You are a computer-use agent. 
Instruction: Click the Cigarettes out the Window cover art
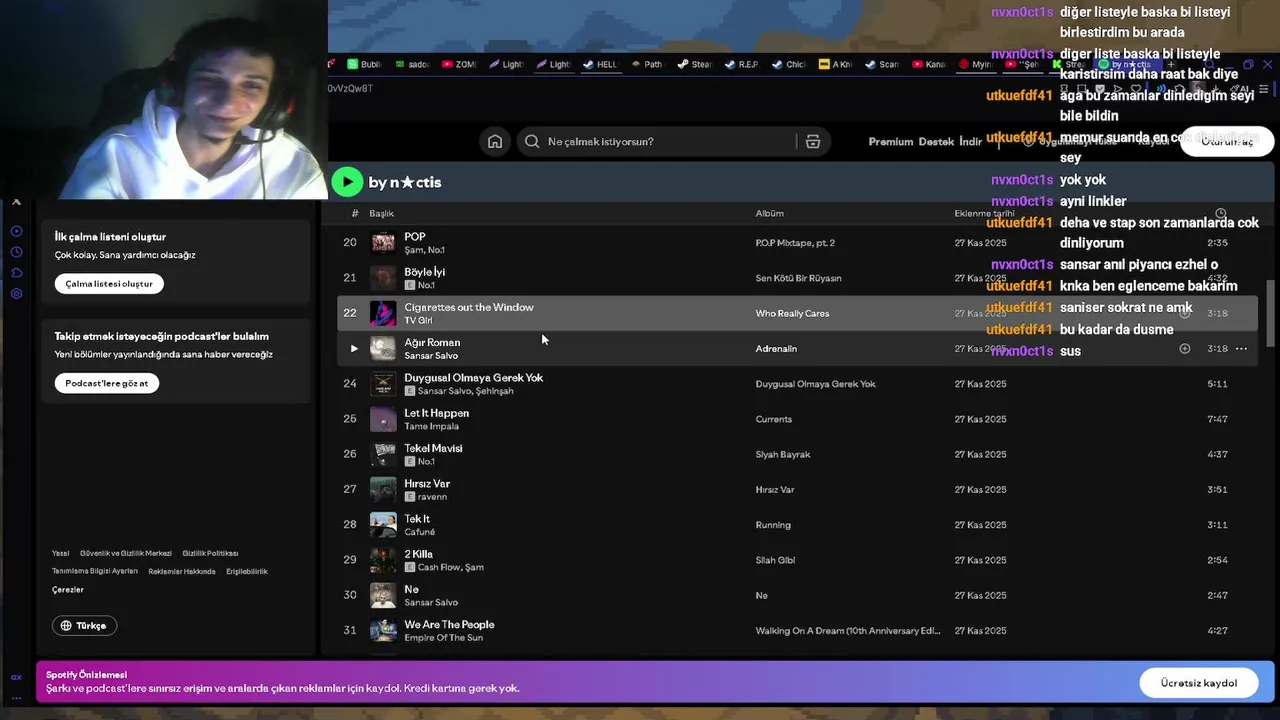(x=383, y=313)
